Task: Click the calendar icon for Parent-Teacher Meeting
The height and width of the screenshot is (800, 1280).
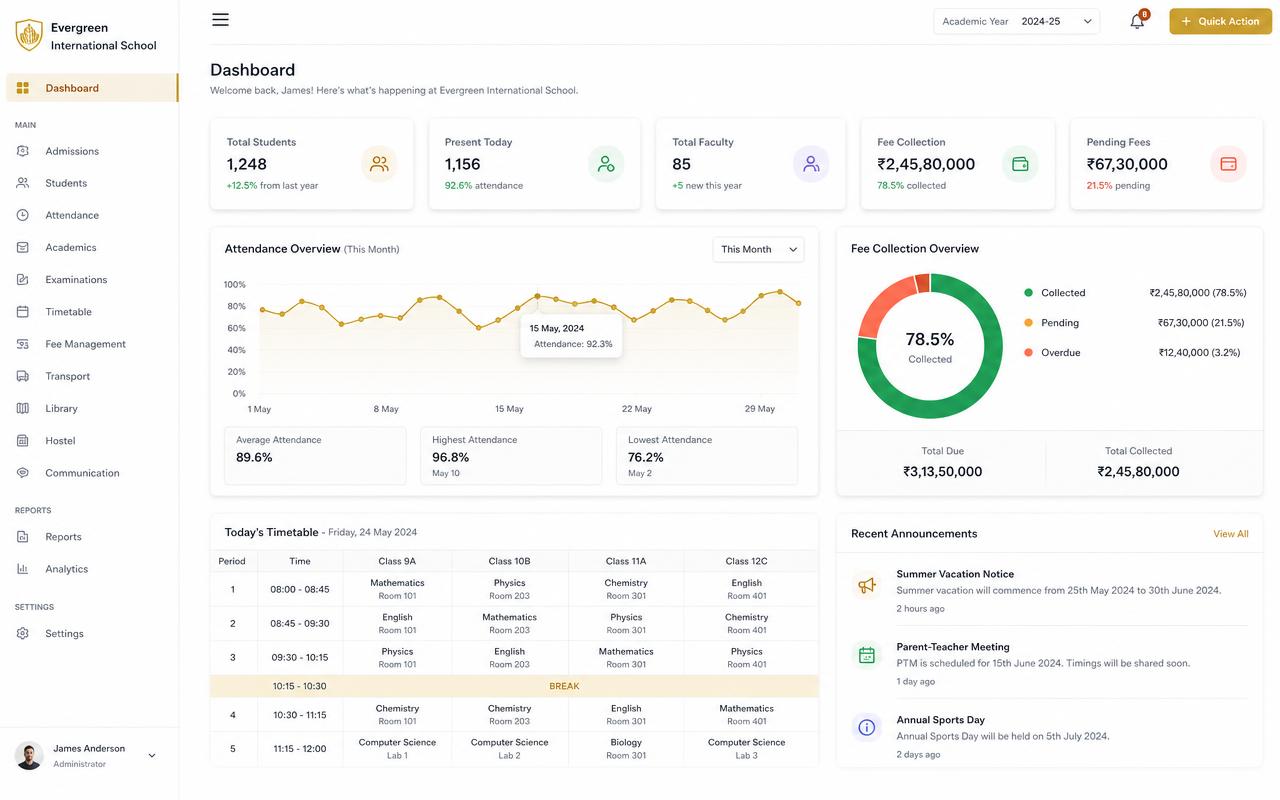Action: pos(867,655)
